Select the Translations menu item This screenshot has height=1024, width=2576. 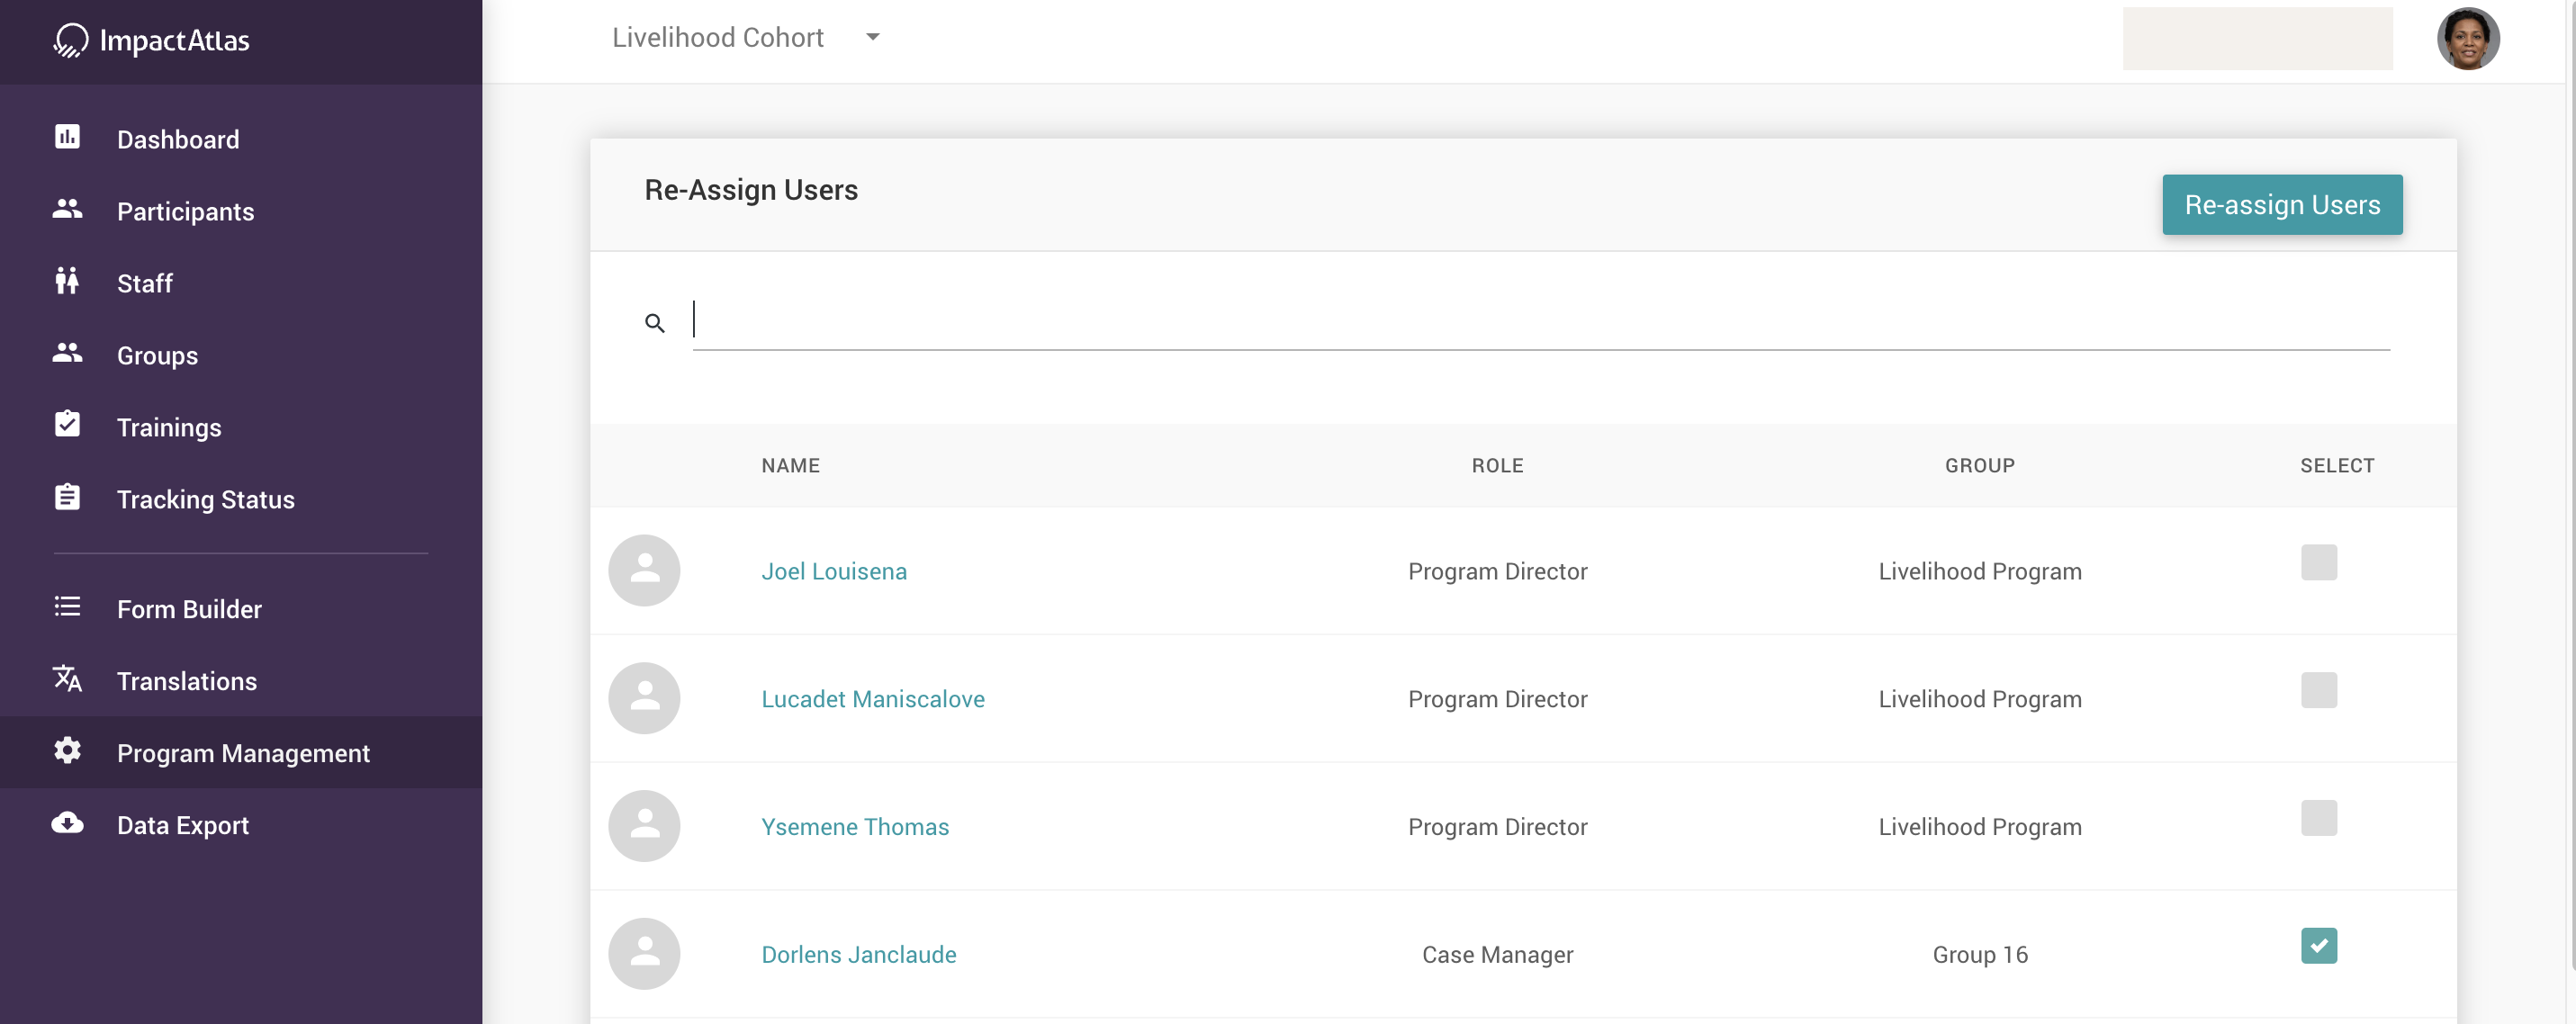coord(187,681)
